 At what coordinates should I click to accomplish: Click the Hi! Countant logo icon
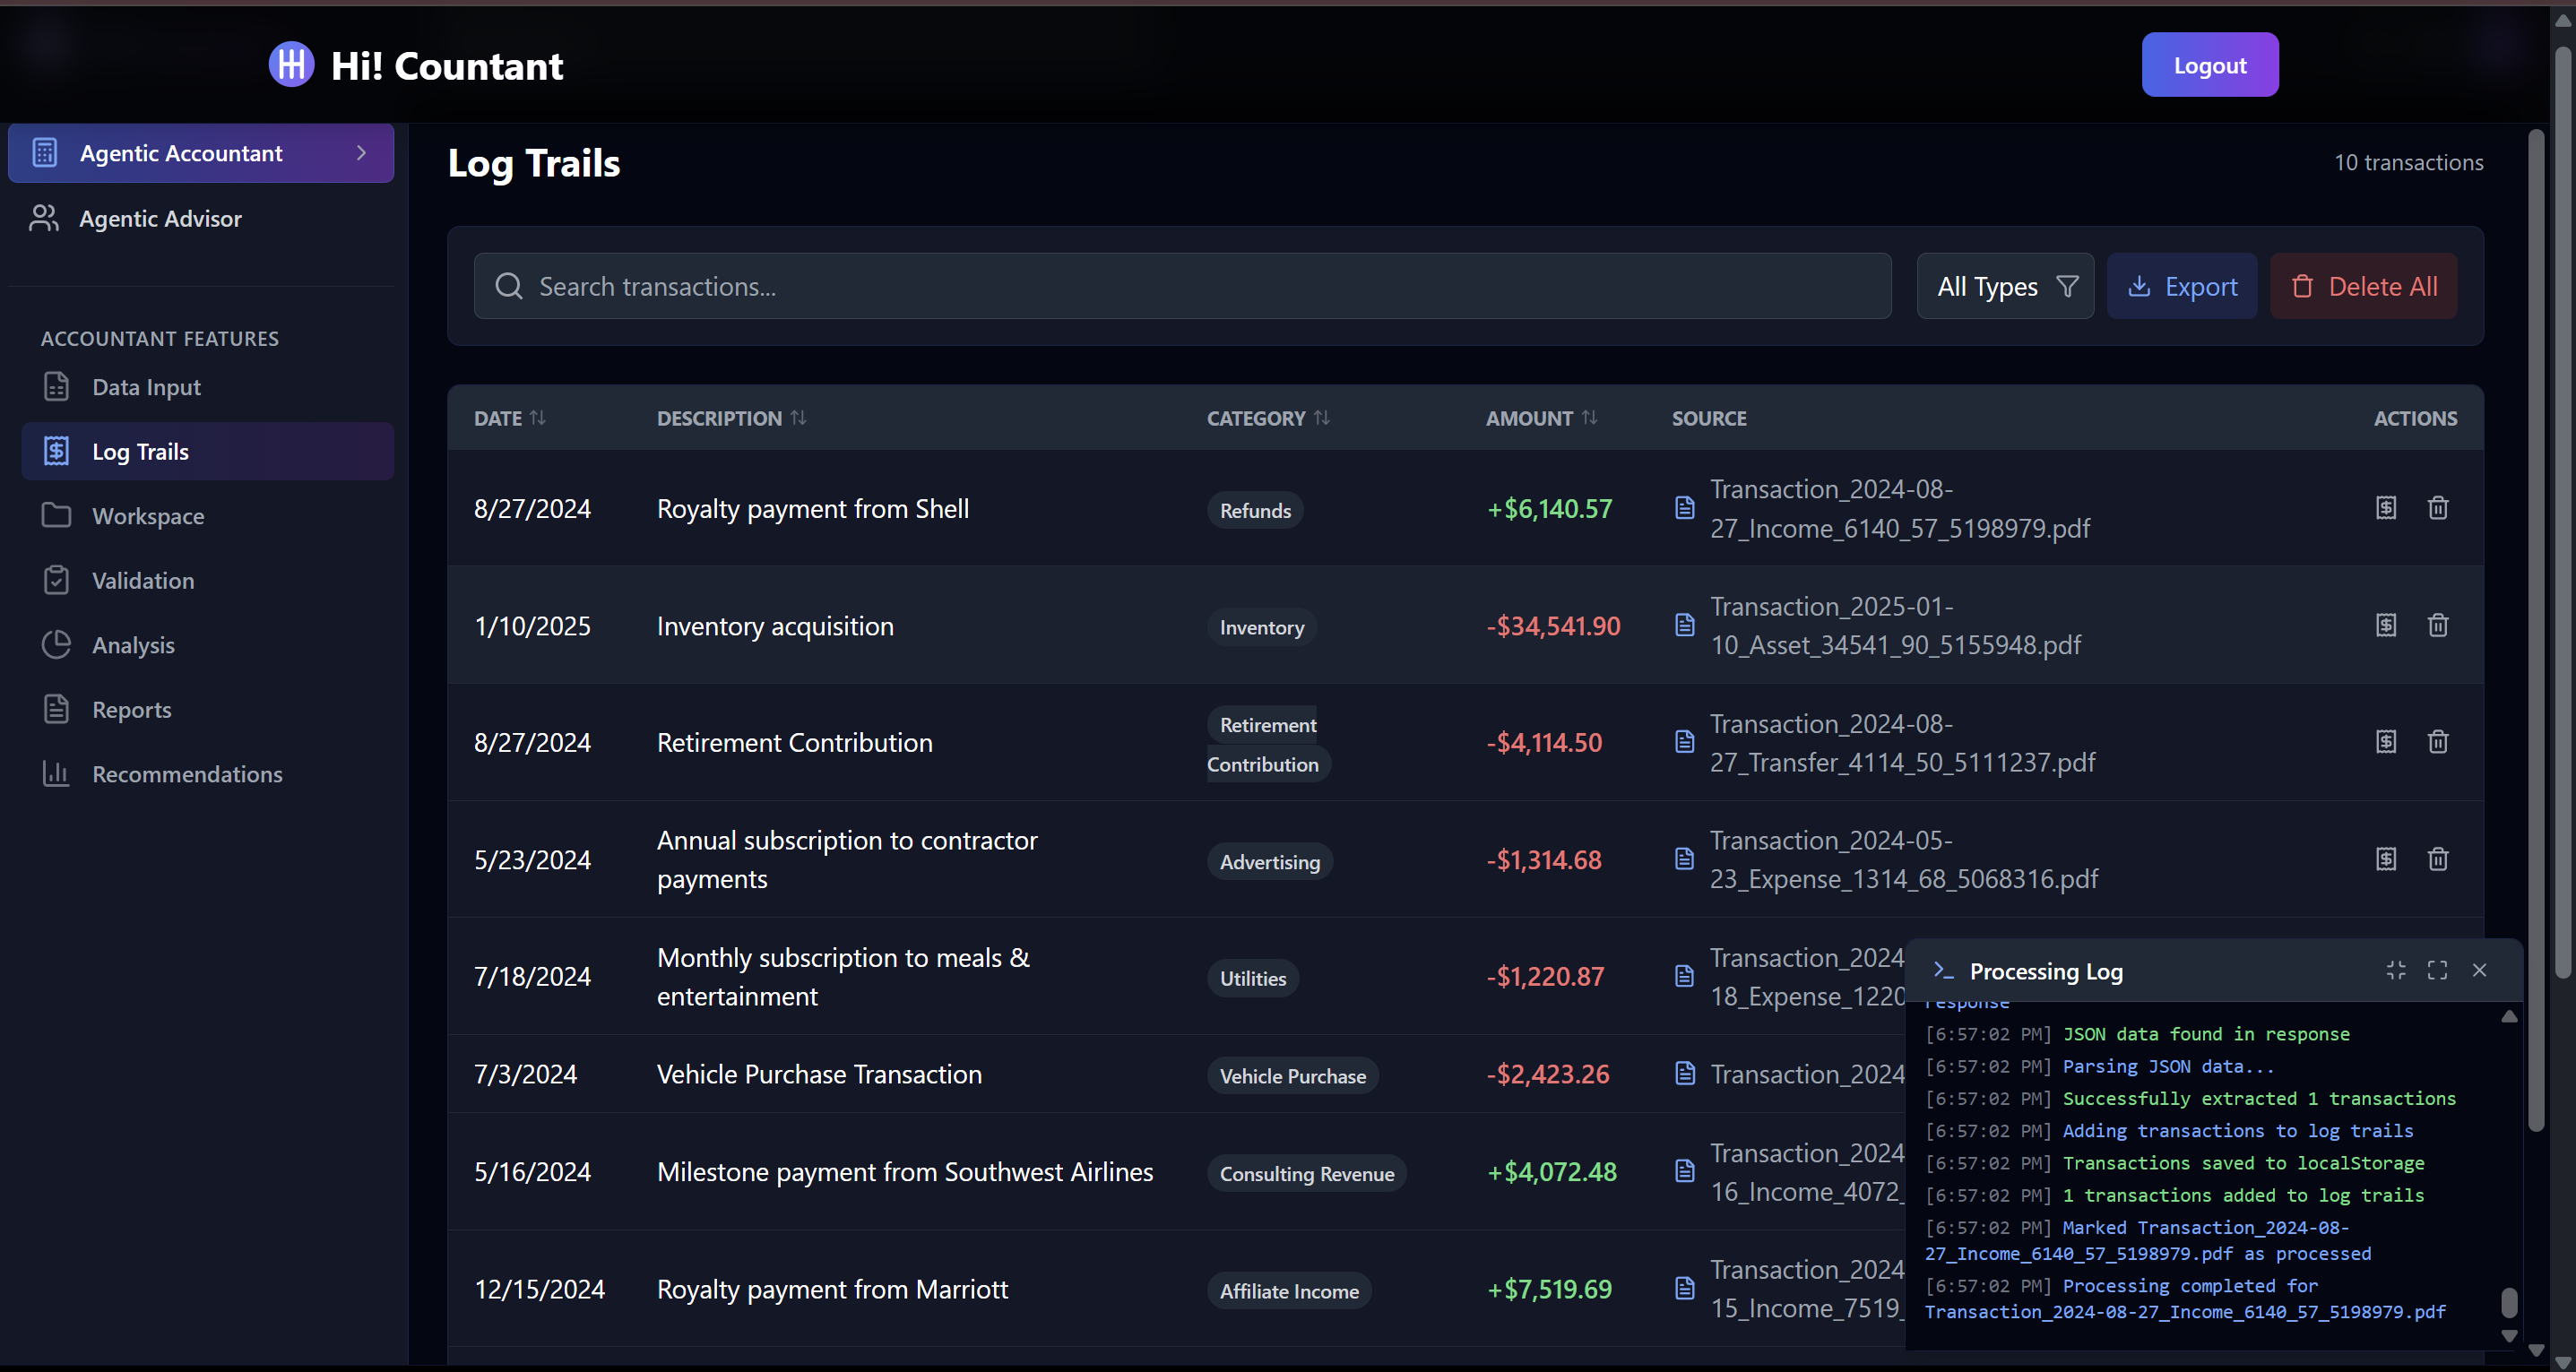tap(291, 65)
